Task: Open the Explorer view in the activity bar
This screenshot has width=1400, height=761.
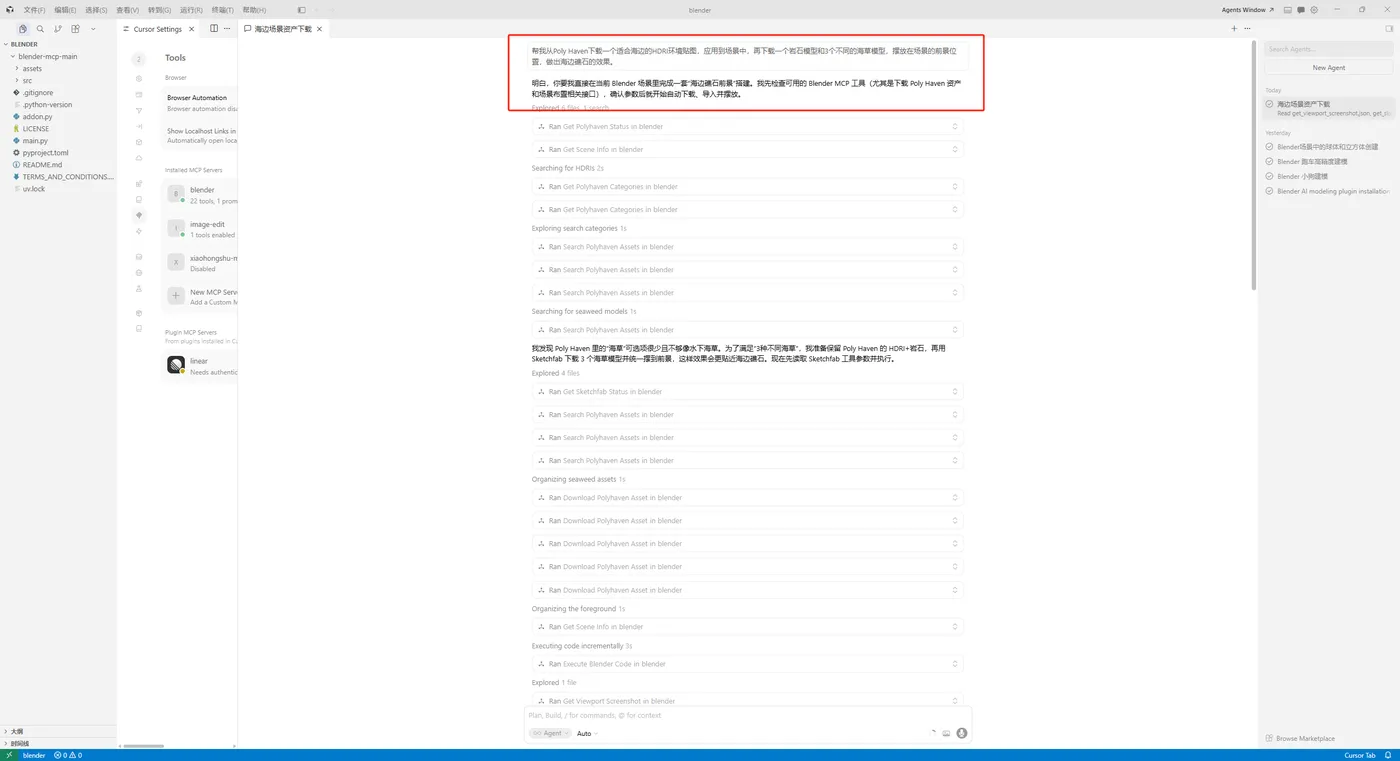Action: pyautogui.click(x=23, y=29)
